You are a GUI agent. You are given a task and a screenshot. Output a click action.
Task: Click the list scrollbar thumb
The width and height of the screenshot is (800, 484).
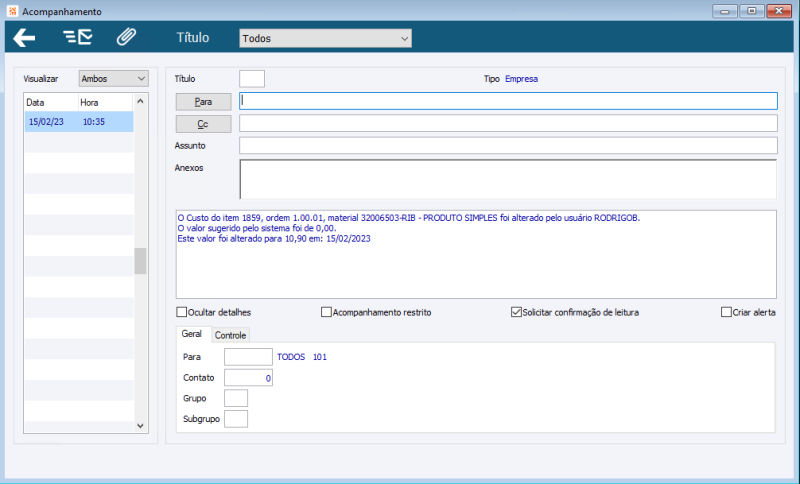[140, 261]
